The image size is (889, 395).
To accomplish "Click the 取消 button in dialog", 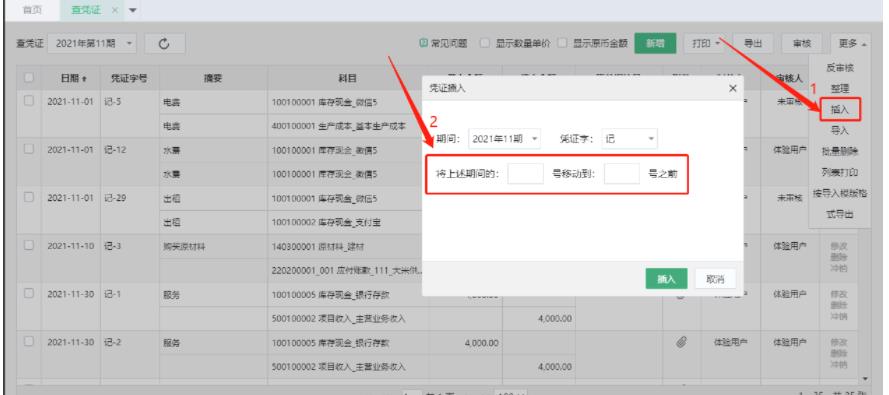I will pos(715,279).
